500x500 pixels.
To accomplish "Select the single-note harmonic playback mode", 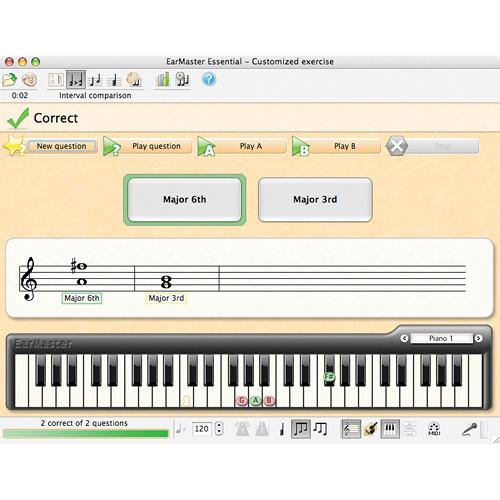I will tap(282, 429).
